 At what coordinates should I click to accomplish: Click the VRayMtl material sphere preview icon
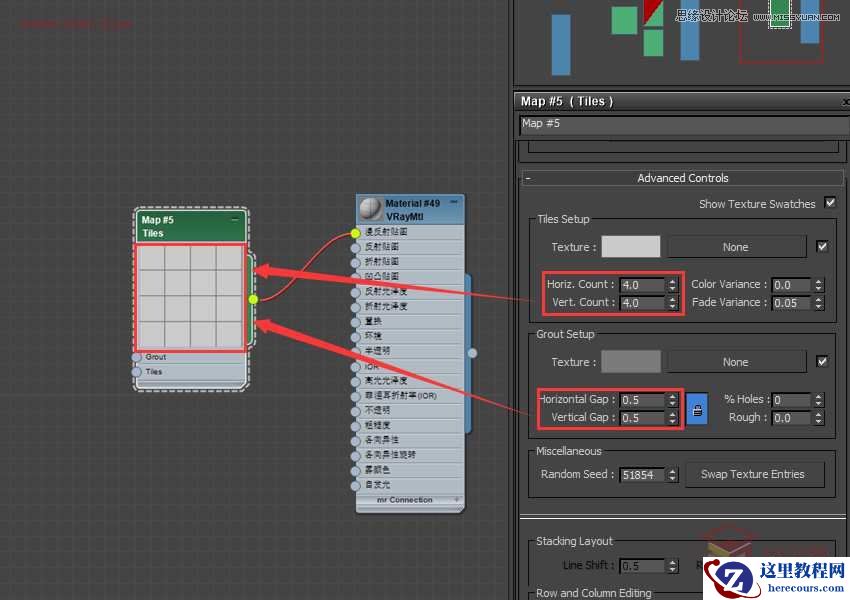[x=370, y=209]
